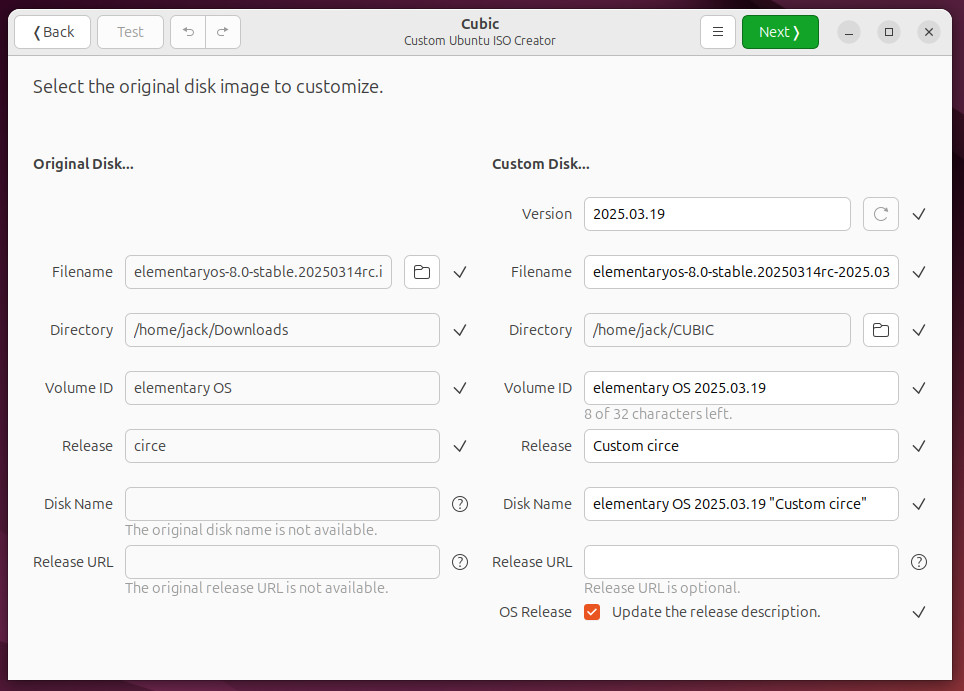The width and height of the screenshot is (964, 691).
Task: Click the original Filename field
Action: click(x=258, y=272)
